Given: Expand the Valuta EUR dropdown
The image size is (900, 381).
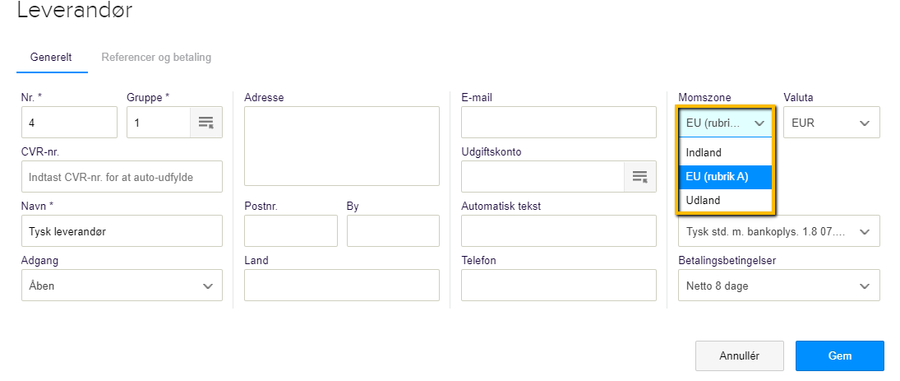Looking at the screenshot, I should tap(831, 122).
